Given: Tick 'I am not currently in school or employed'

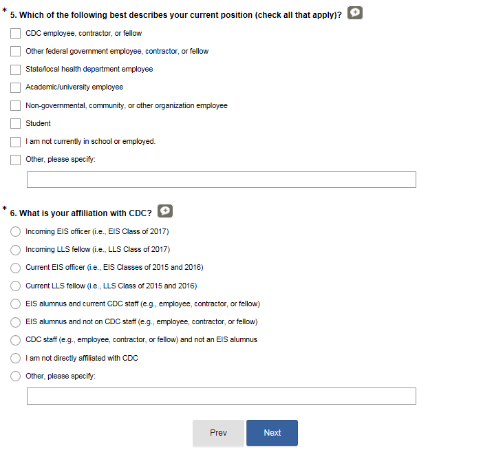Looking at the screenshot, I should coord(15,142).
